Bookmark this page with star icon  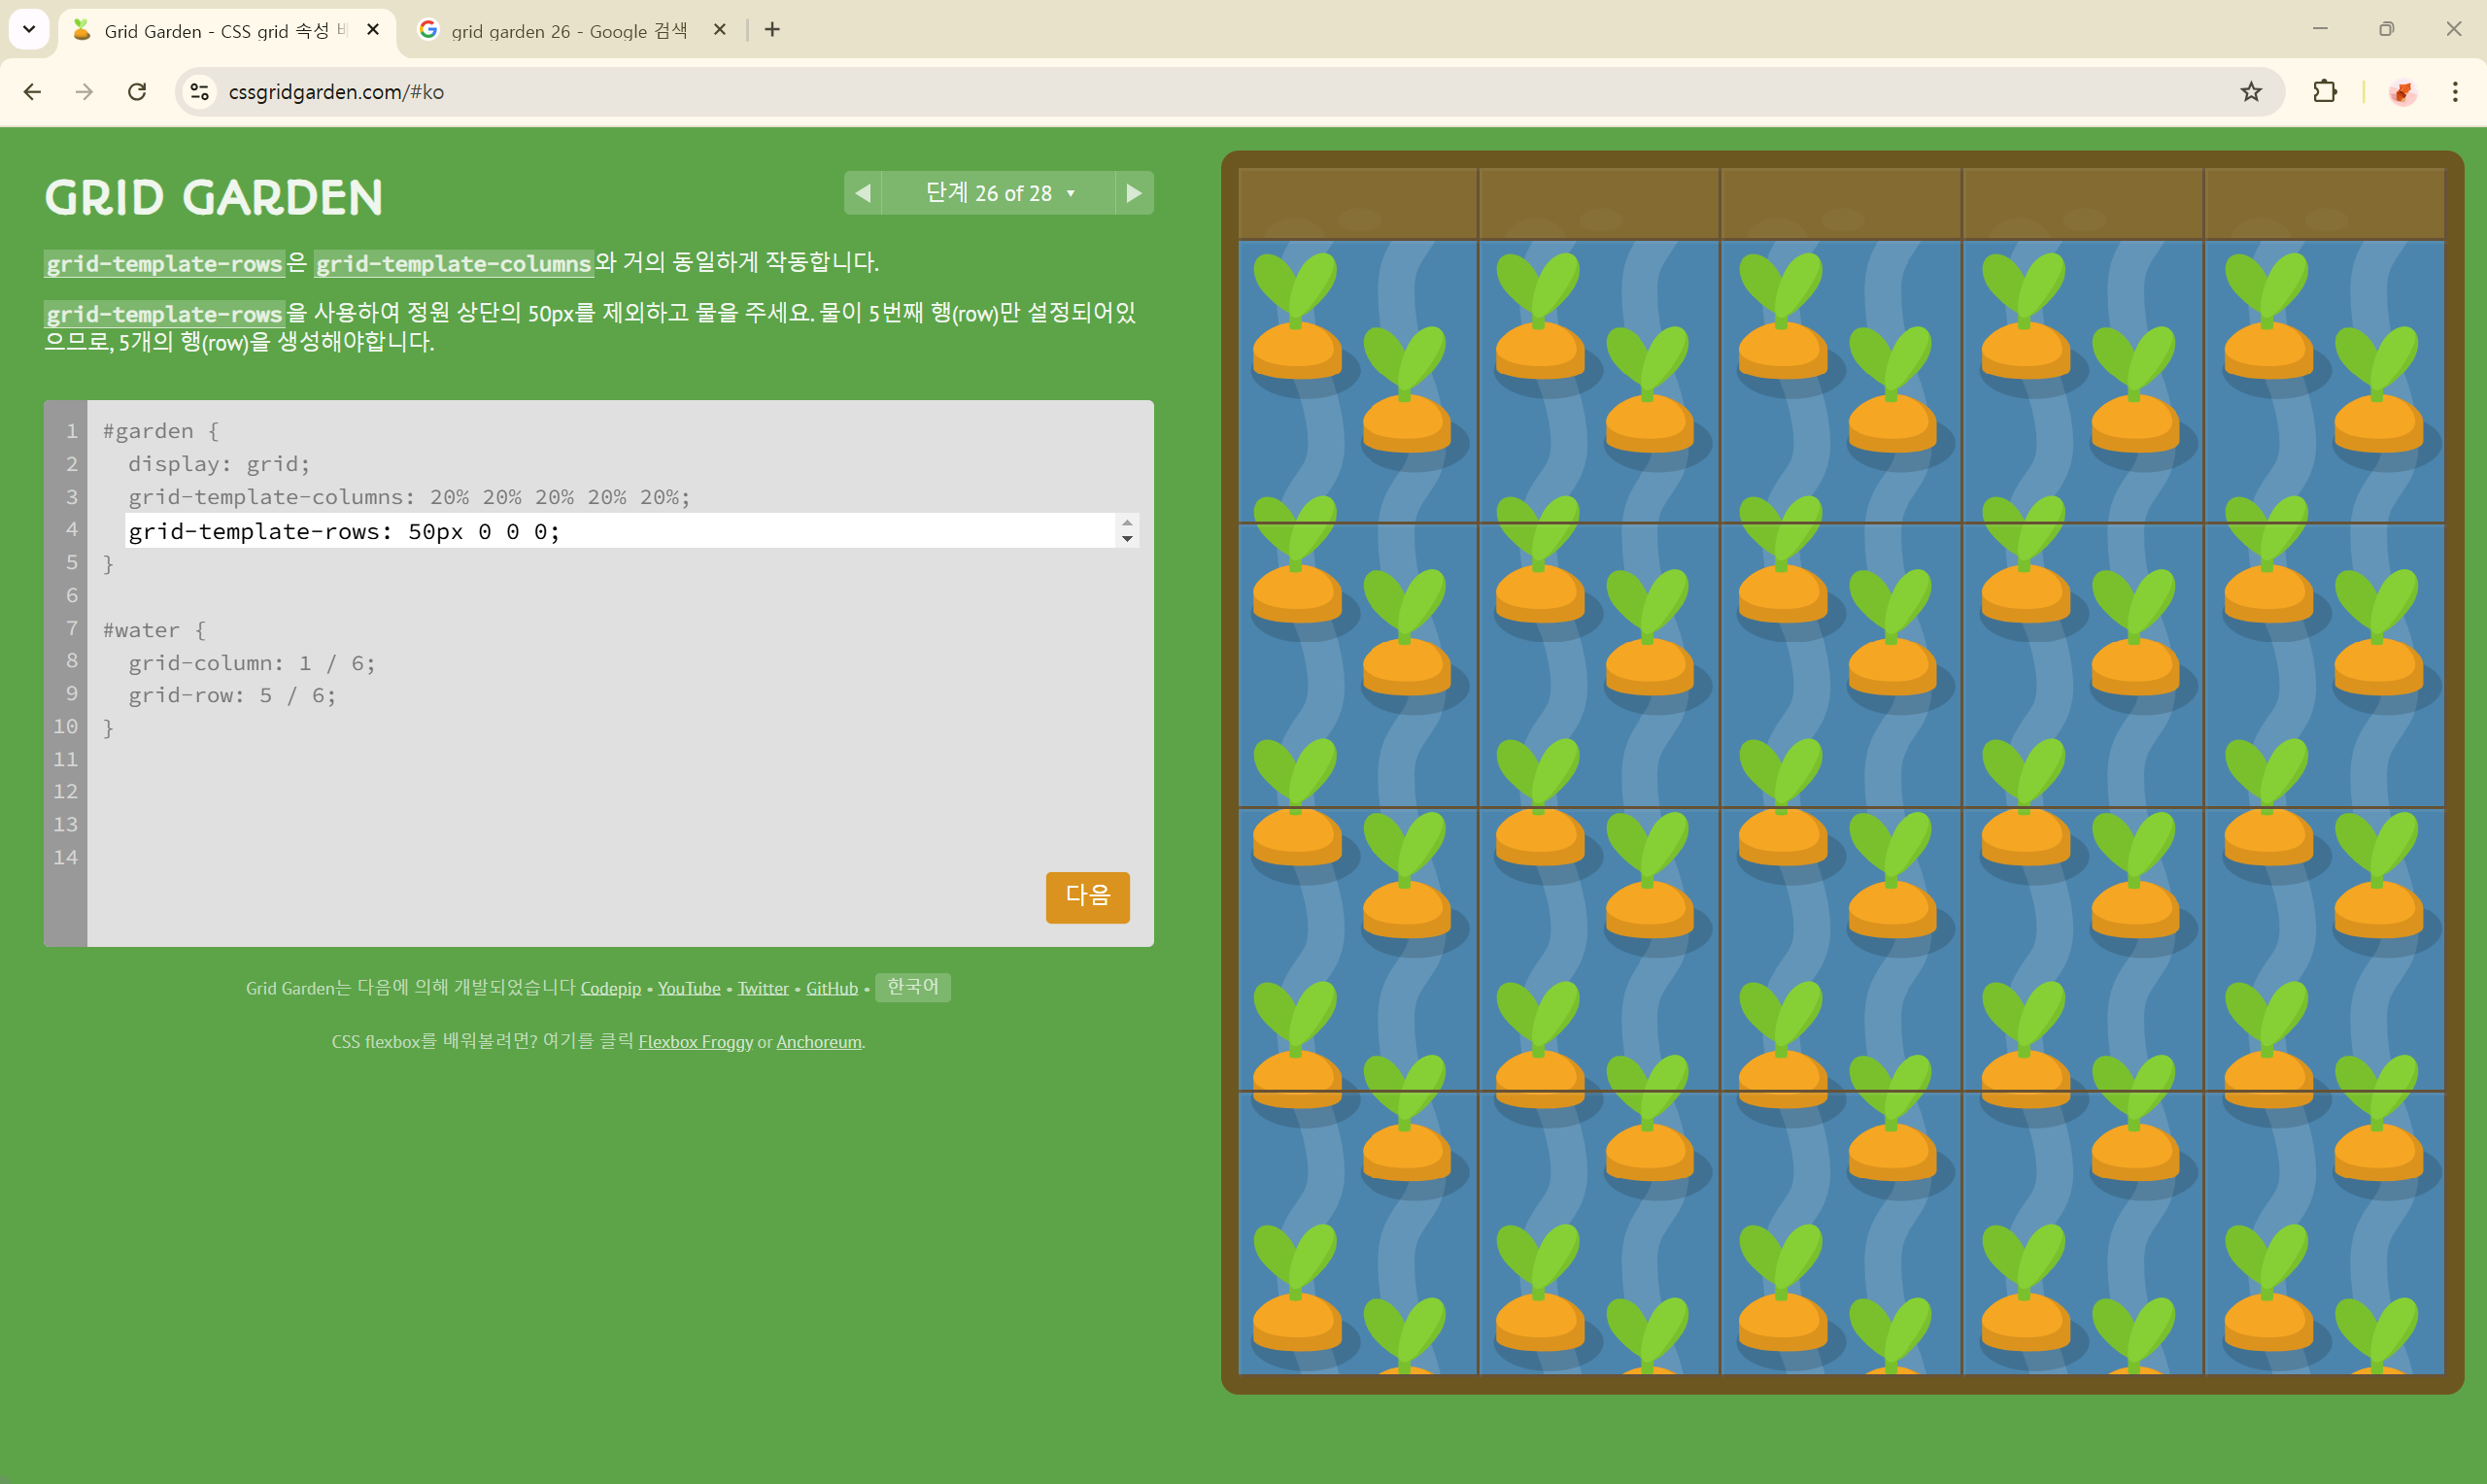click(2250, 92)
